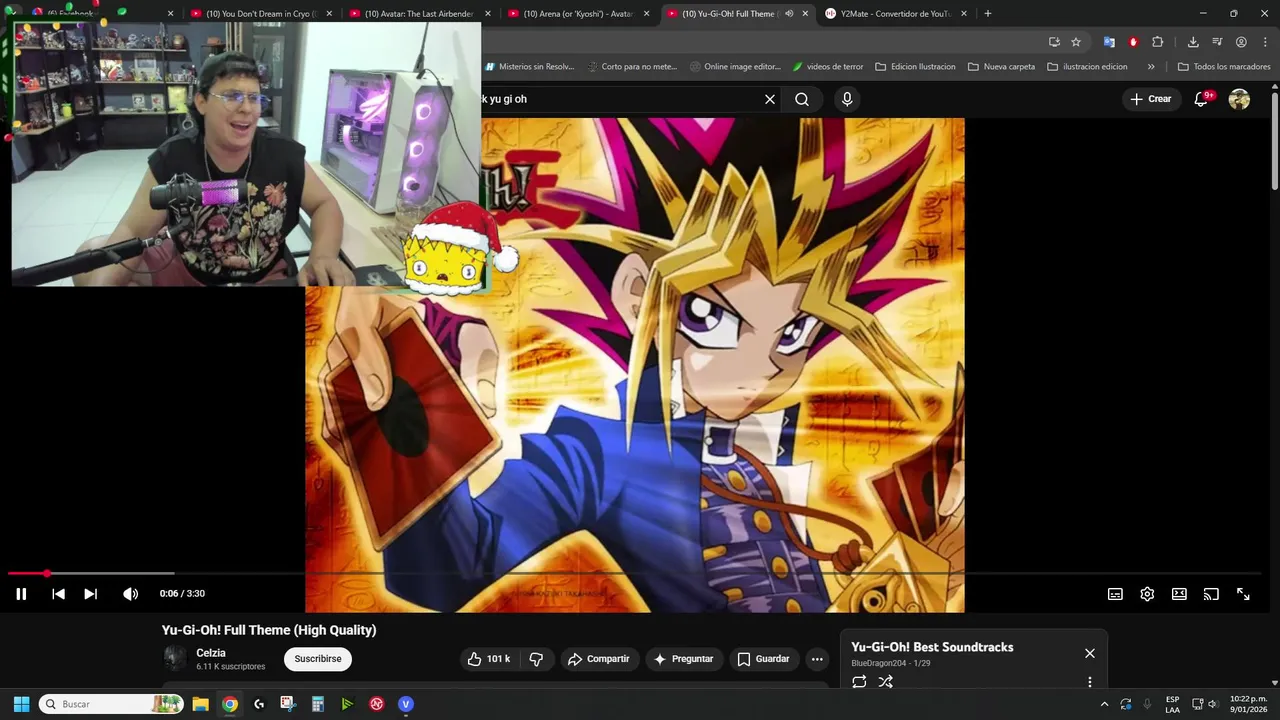Open the Chrome three-dot menu
Image resolution: width=1280 pixels, height=720 pixels.
(x=1265, y=42)
